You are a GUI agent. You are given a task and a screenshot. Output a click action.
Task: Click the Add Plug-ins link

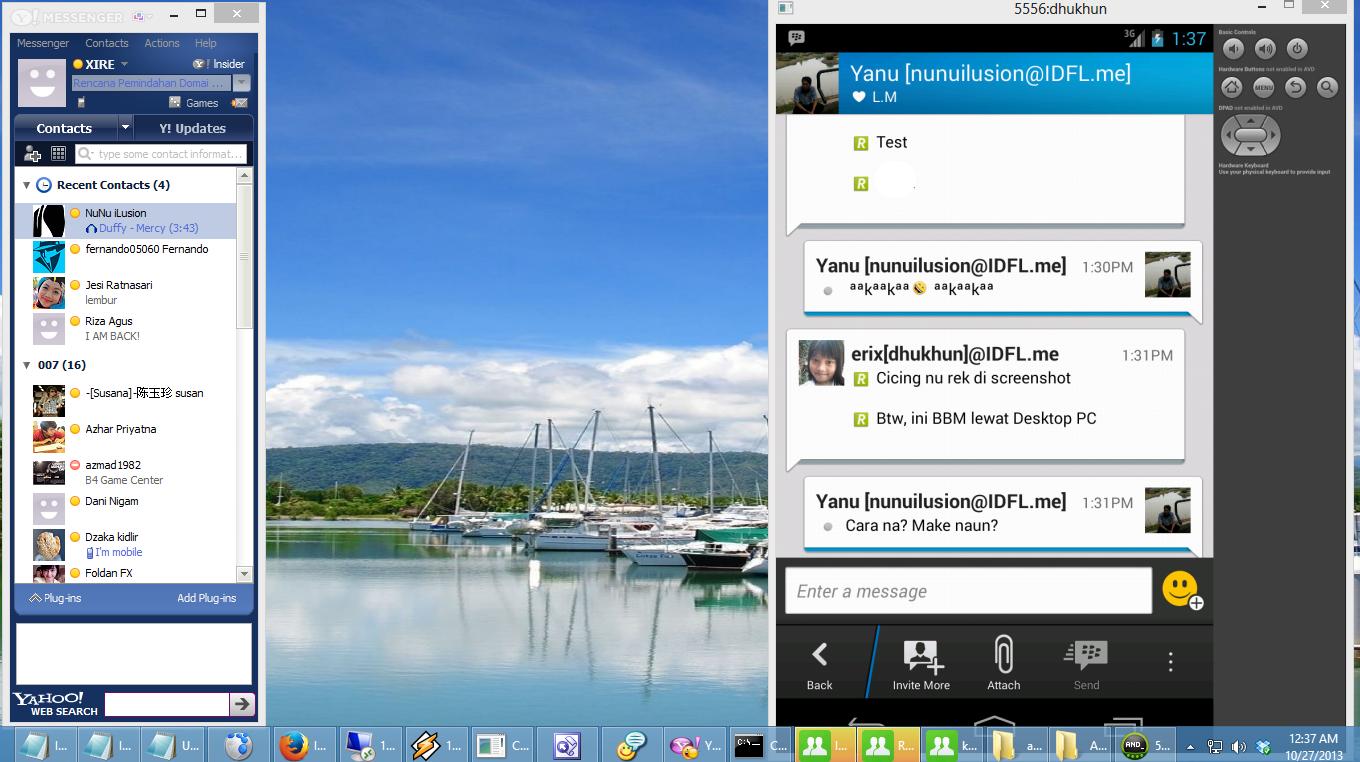(x=207, y=598)
